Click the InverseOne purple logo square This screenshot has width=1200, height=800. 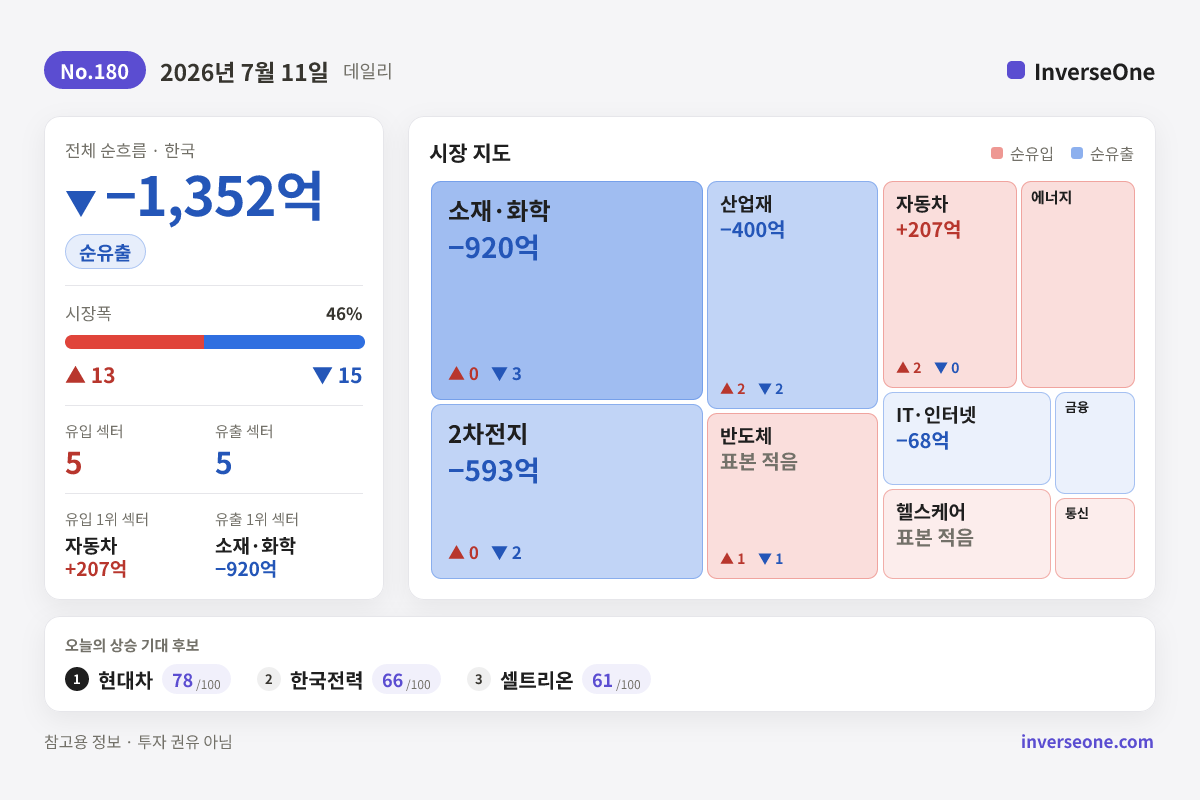pyautogui.click(x=1016, y=70)
